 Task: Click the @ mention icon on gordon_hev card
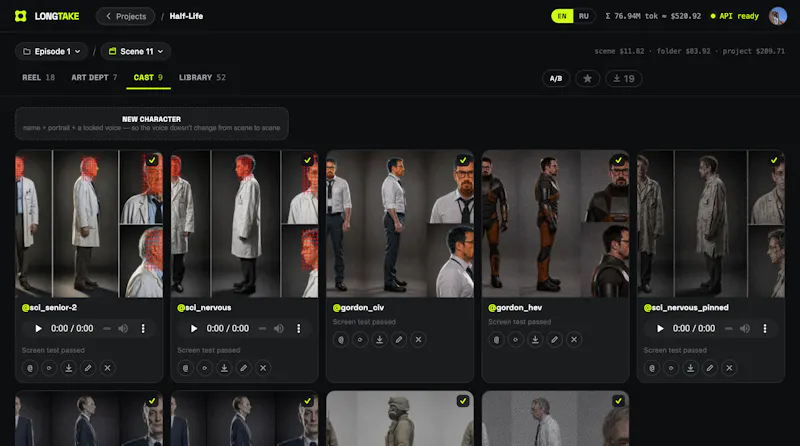click(496, 339)
